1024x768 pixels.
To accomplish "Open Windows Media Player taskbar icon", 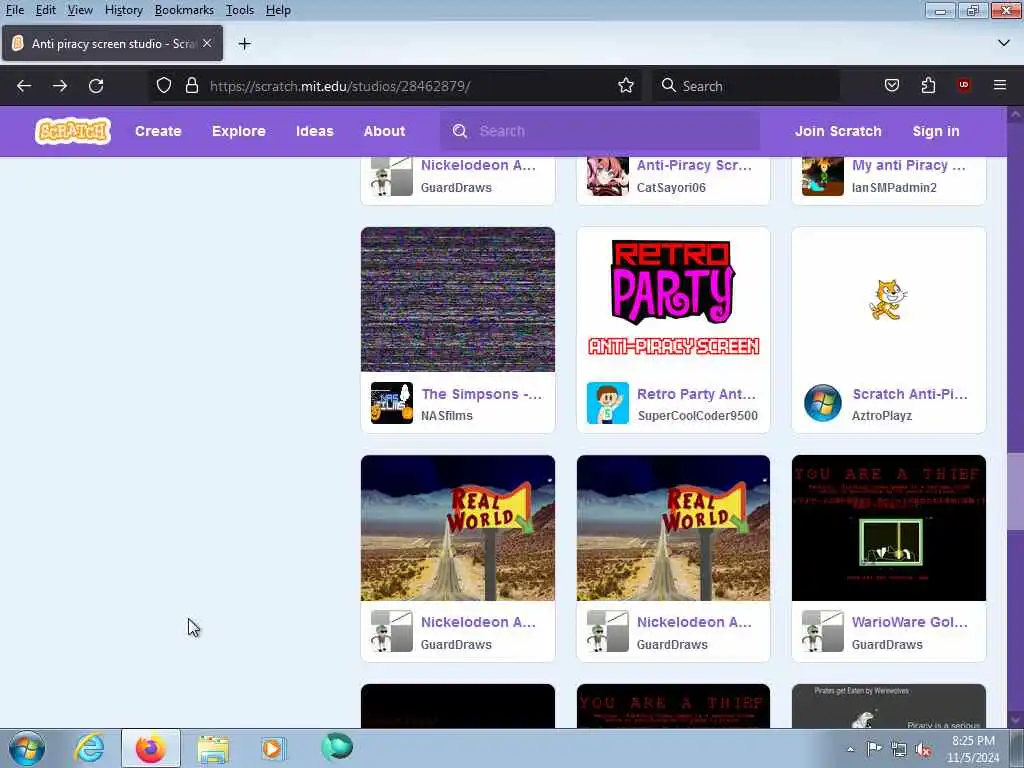I will (x=273, y=748).
